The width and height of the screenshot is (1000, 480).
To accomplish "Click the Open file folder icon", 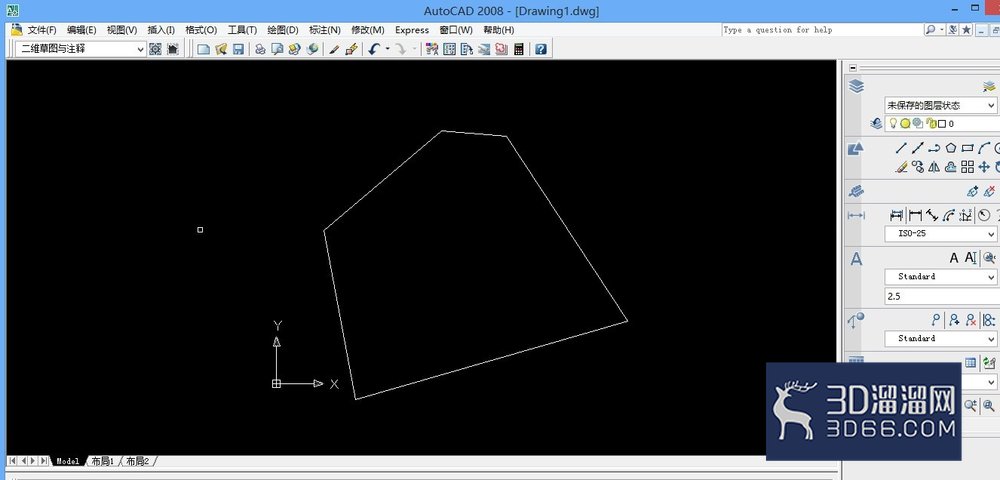I will (x=221, y=49).
